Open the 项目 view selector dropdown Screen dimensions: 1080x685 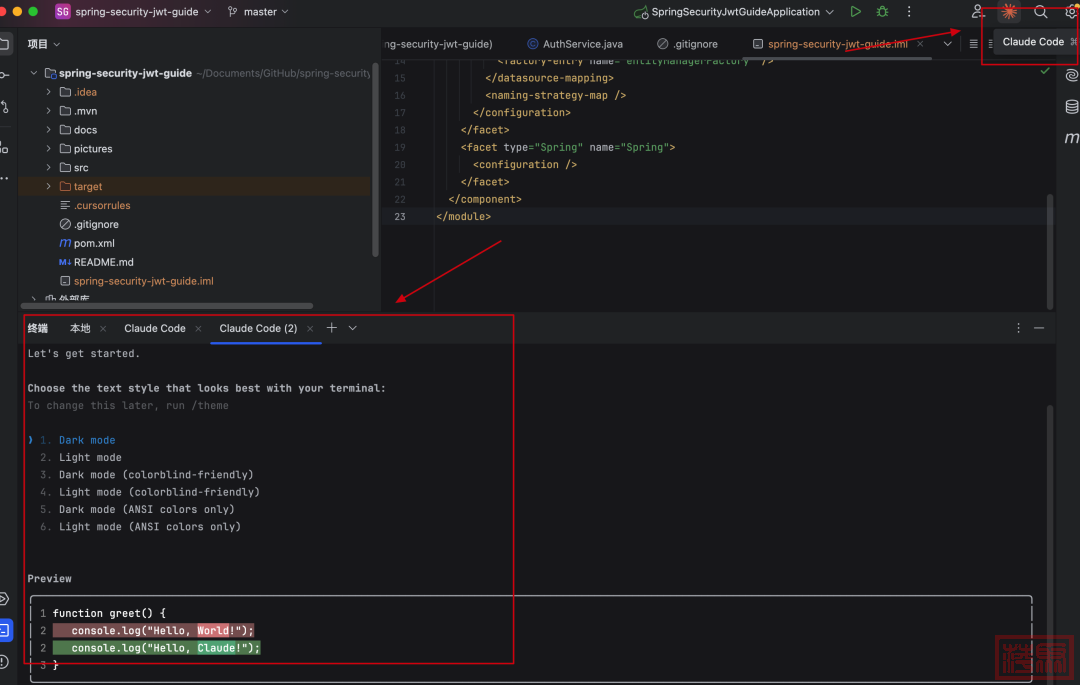43,44
